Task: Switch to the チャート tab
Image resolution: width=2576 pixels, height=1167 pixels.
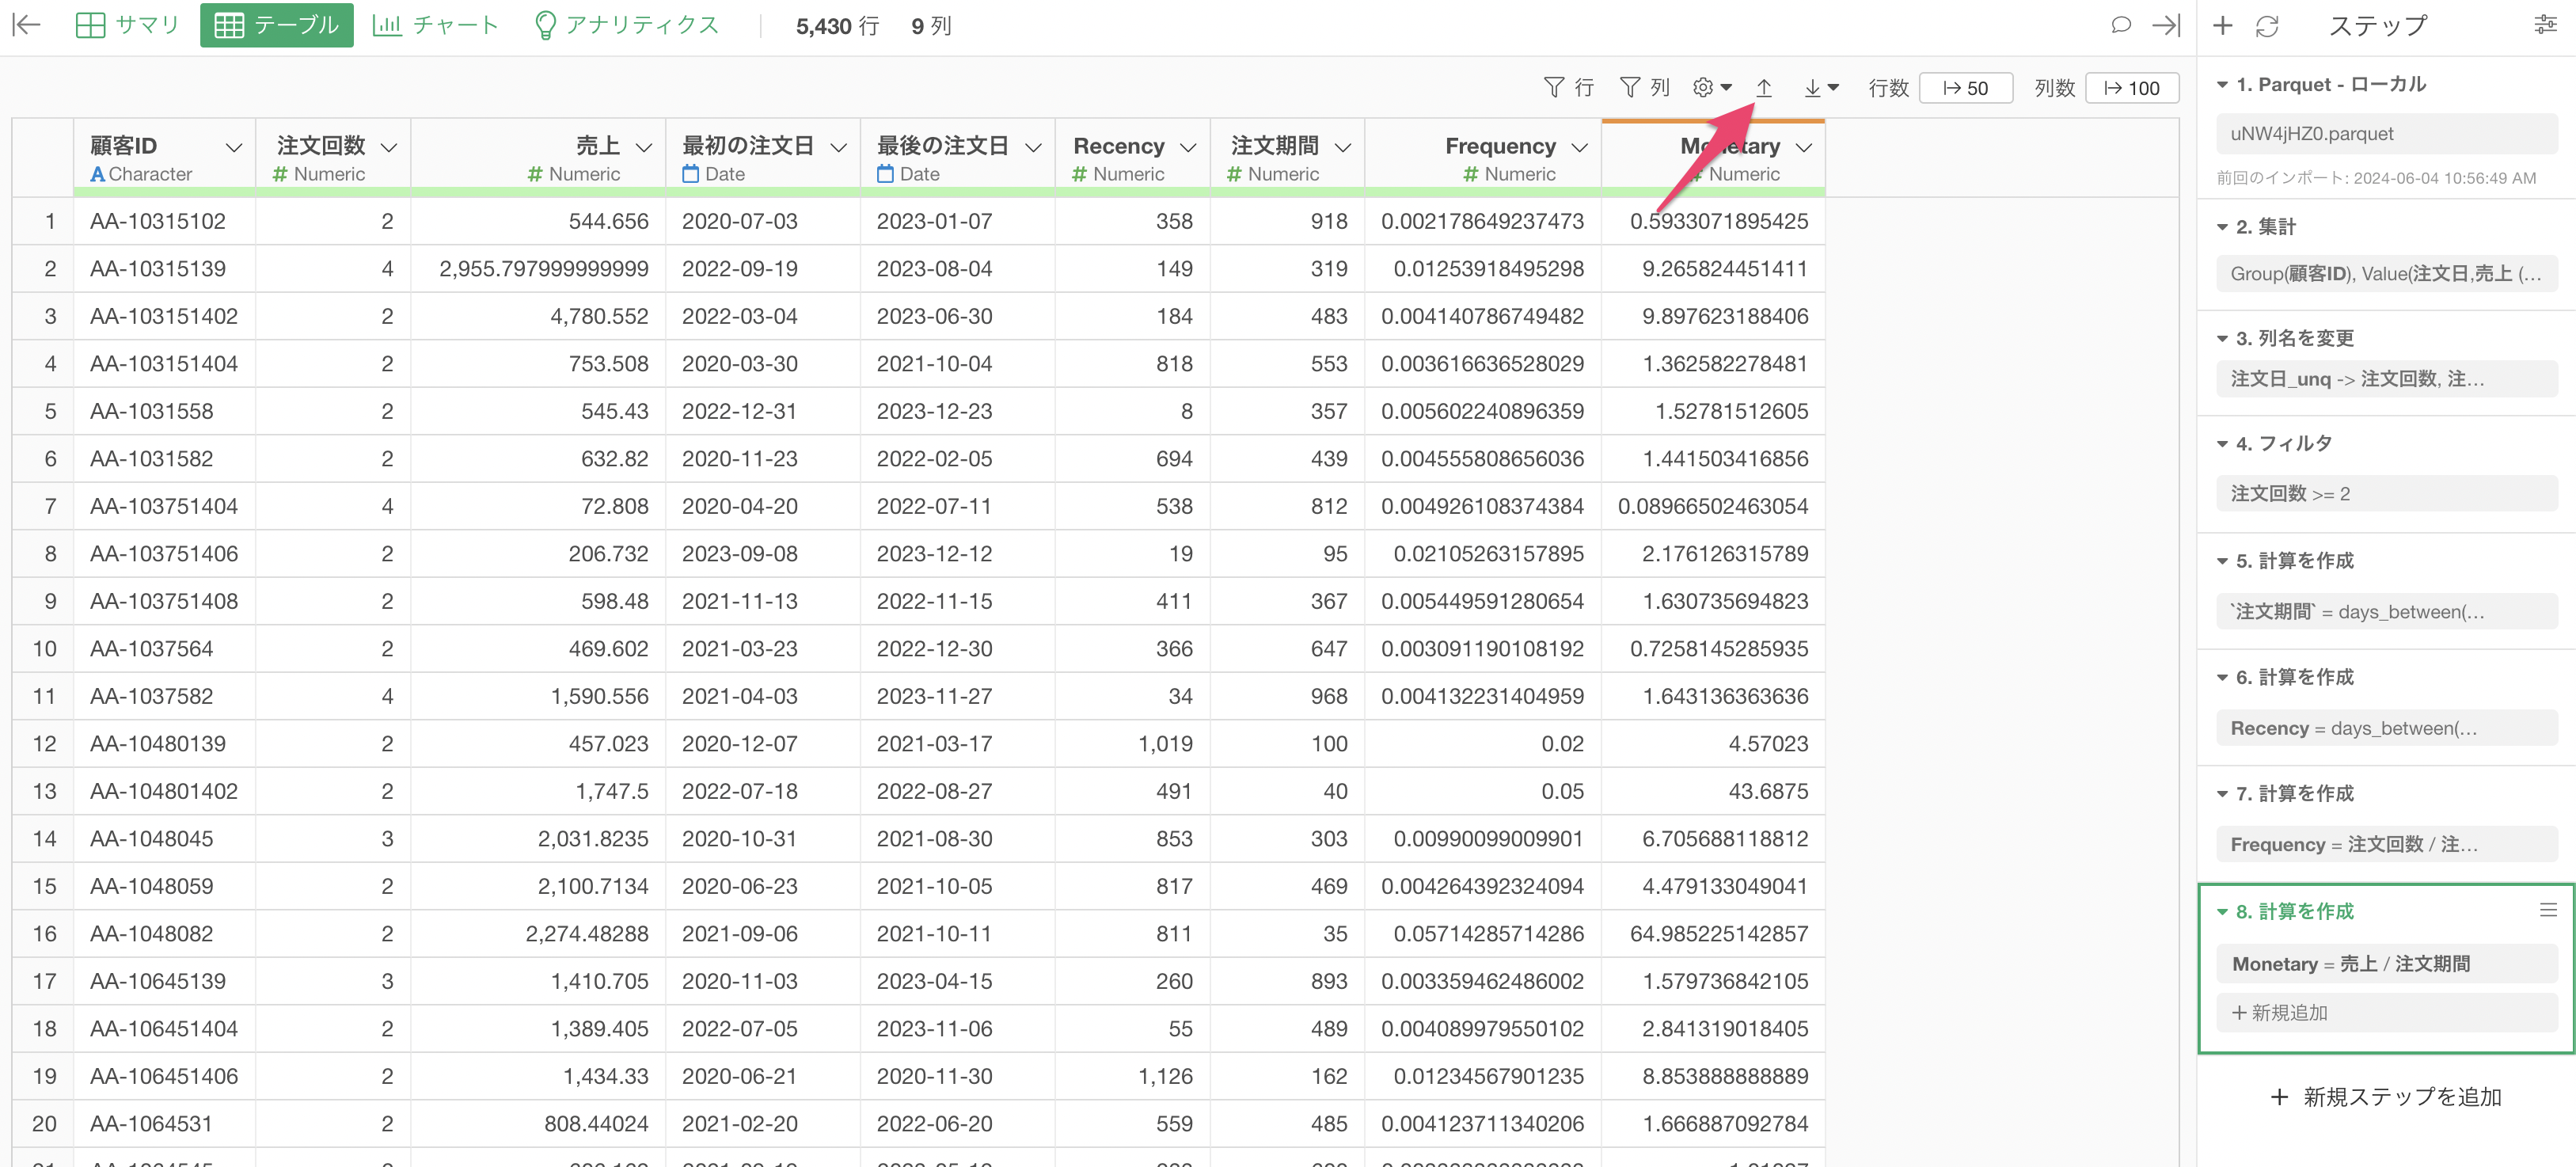Action: tap(436, 25)
